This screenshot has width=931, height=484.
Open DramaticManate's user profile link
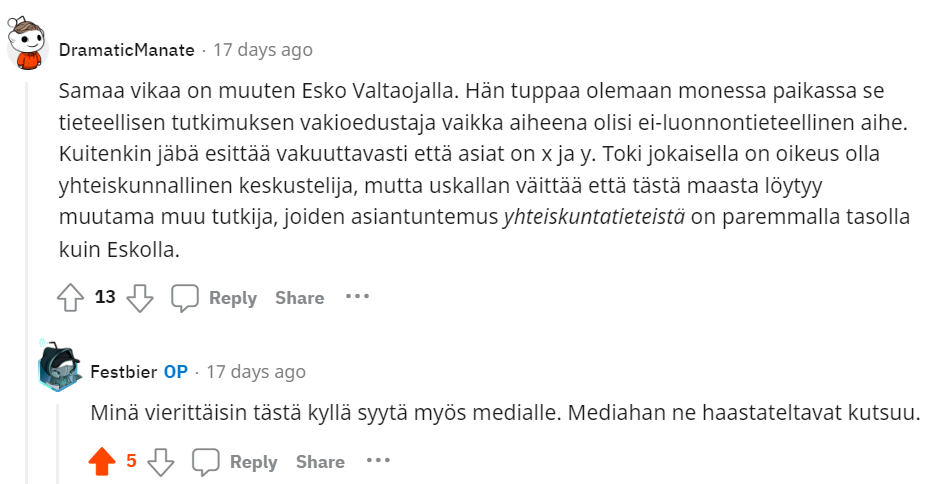click(x=127, y=49)
